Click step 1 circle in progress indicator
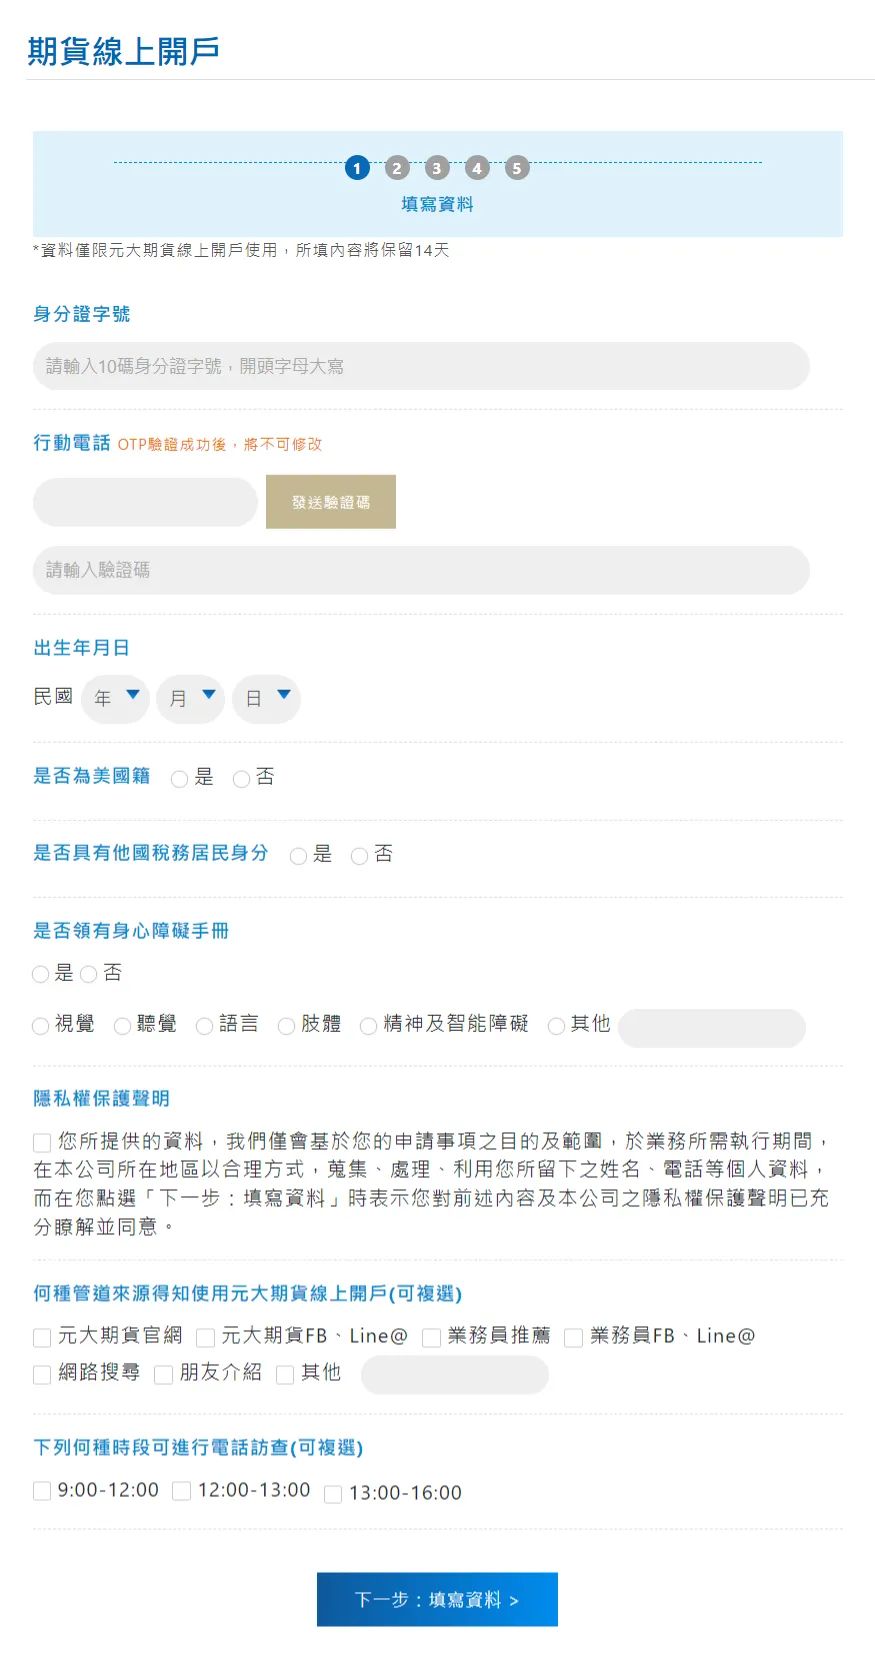Image resolution: width=875 pixels, height=1655 pixels. click(357, 168)
